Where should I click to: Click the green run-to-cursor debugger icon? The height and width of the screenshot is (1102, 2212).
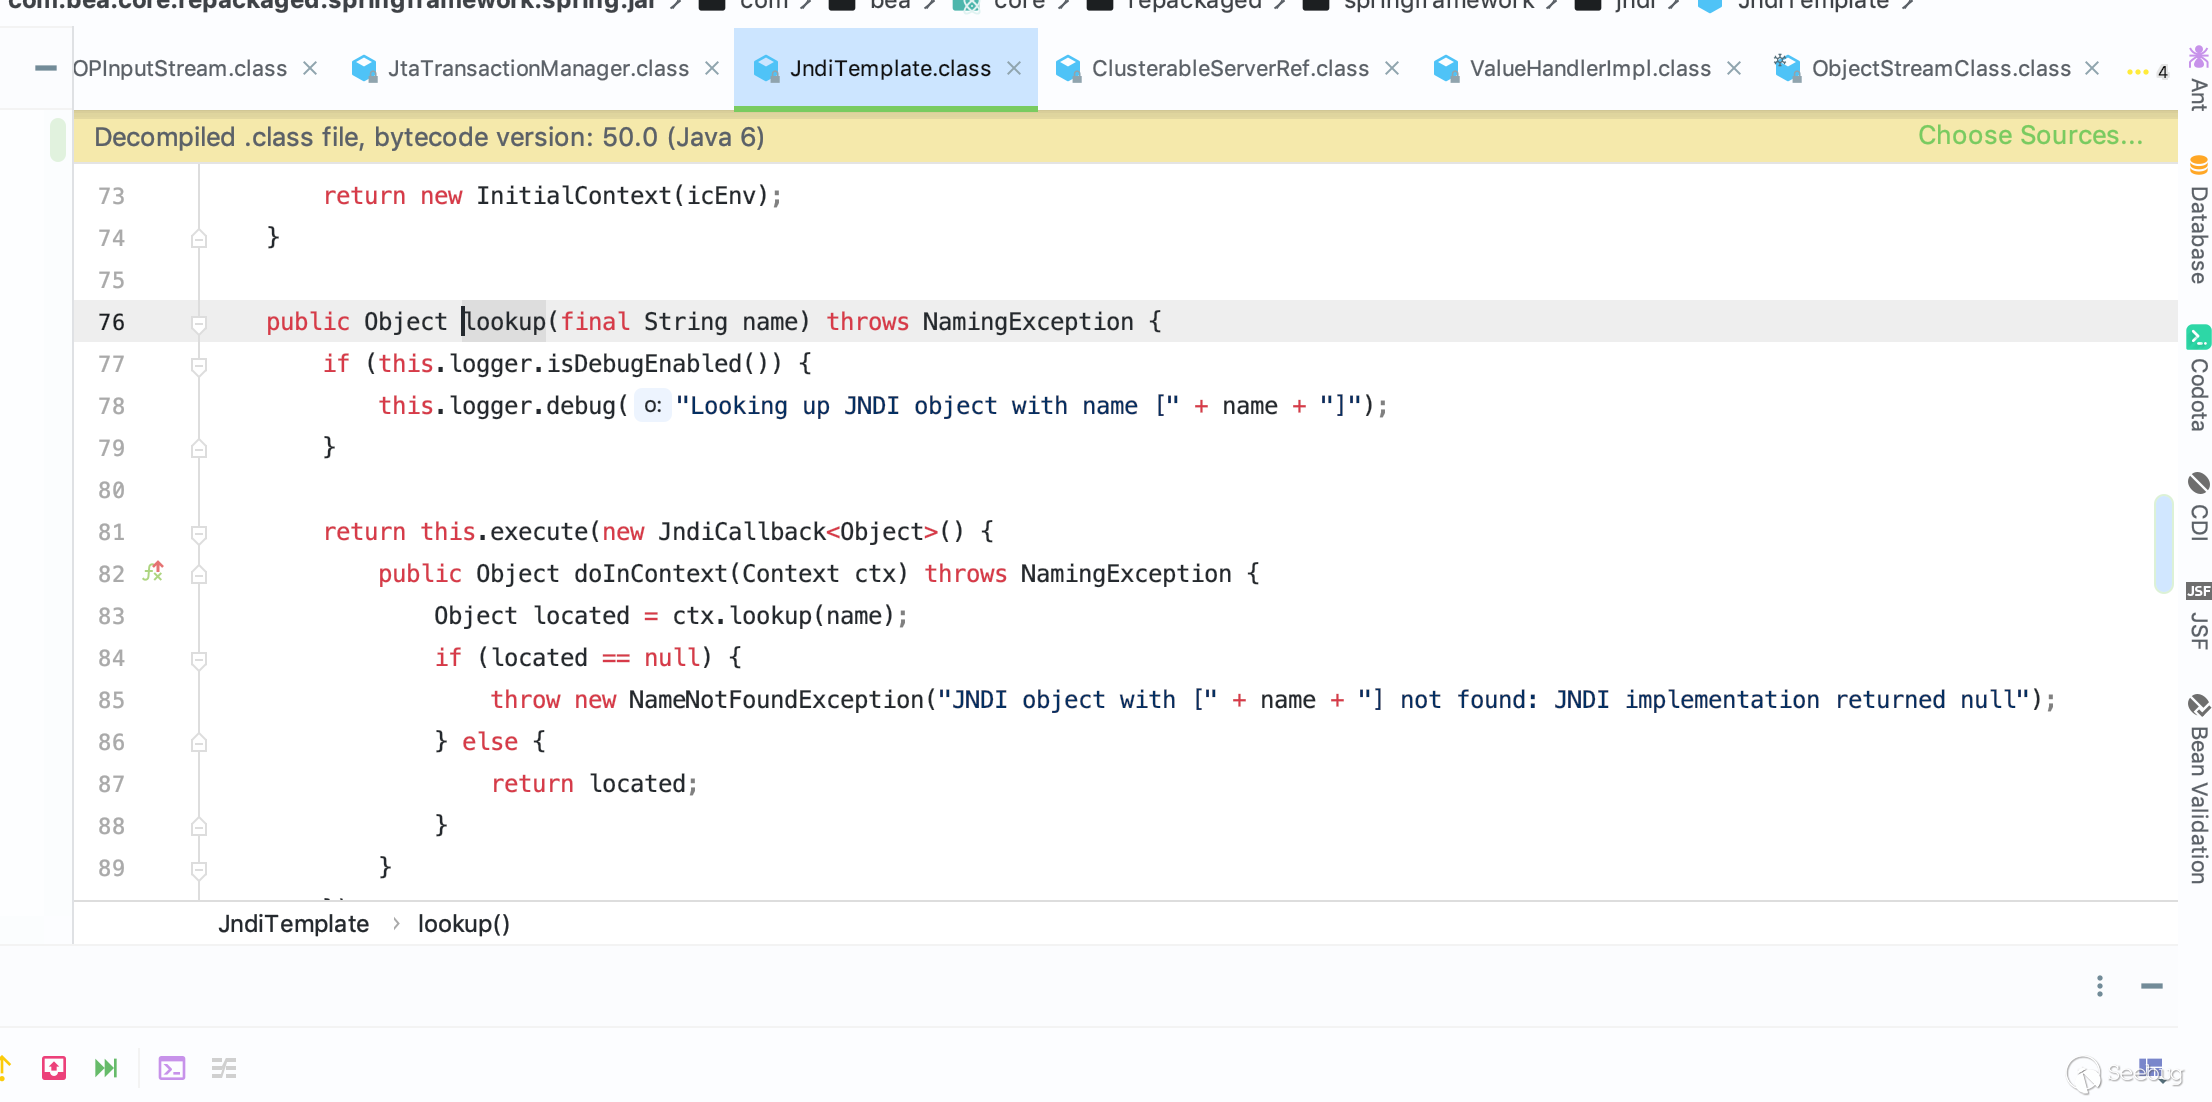point(106,1068)
